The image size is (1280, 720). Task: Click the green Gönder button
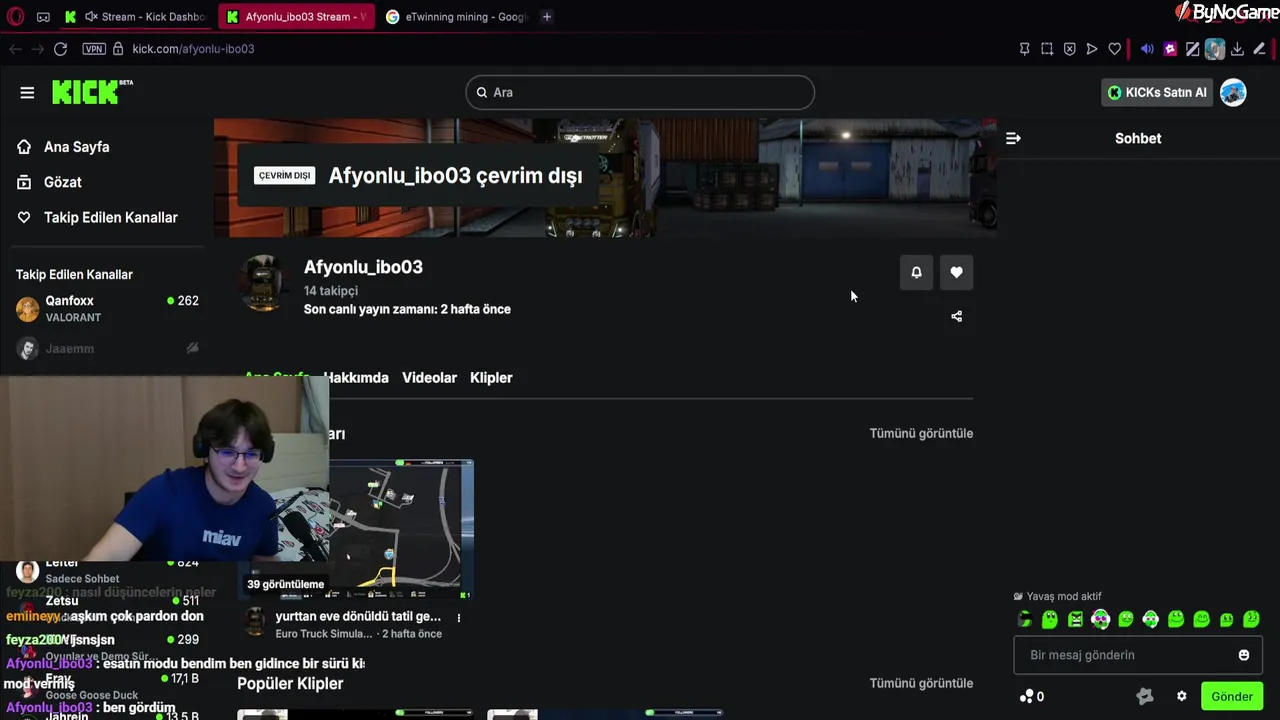(1232, 696)
